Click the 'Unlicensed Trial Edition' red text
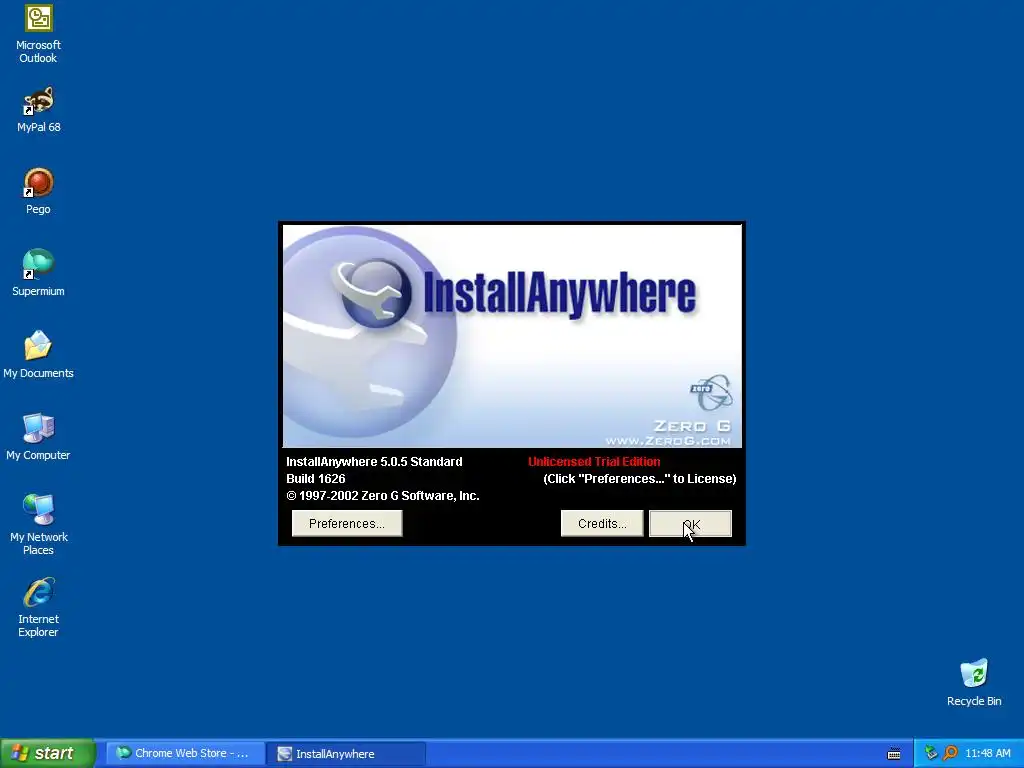Viewport: 1024px width, 768px height. coord(594,462)
